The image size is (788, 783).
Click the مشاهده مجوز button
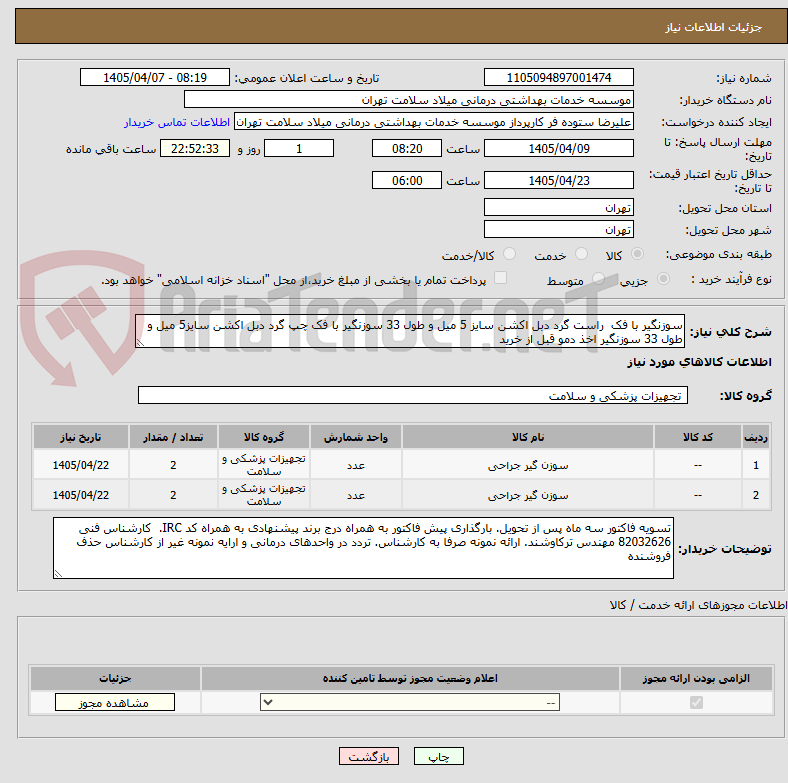tap(115, 702)
